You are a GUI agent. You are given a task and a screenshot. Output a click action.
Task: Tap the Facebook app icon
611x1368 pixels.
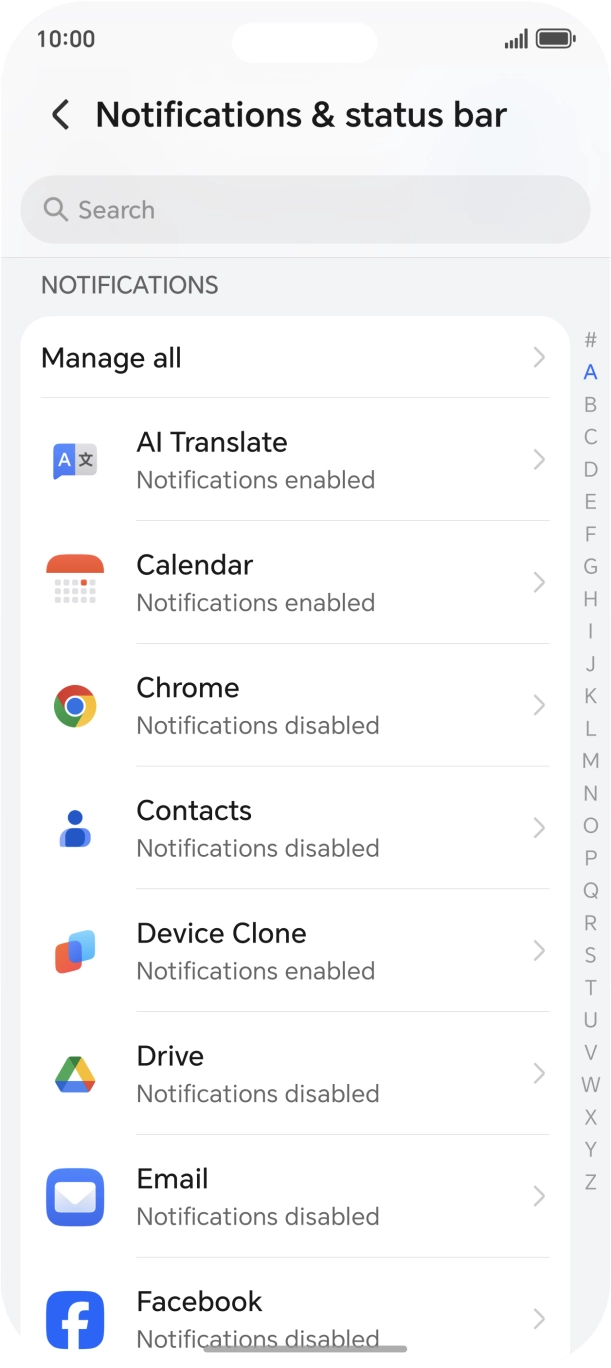click(75, 1319)
